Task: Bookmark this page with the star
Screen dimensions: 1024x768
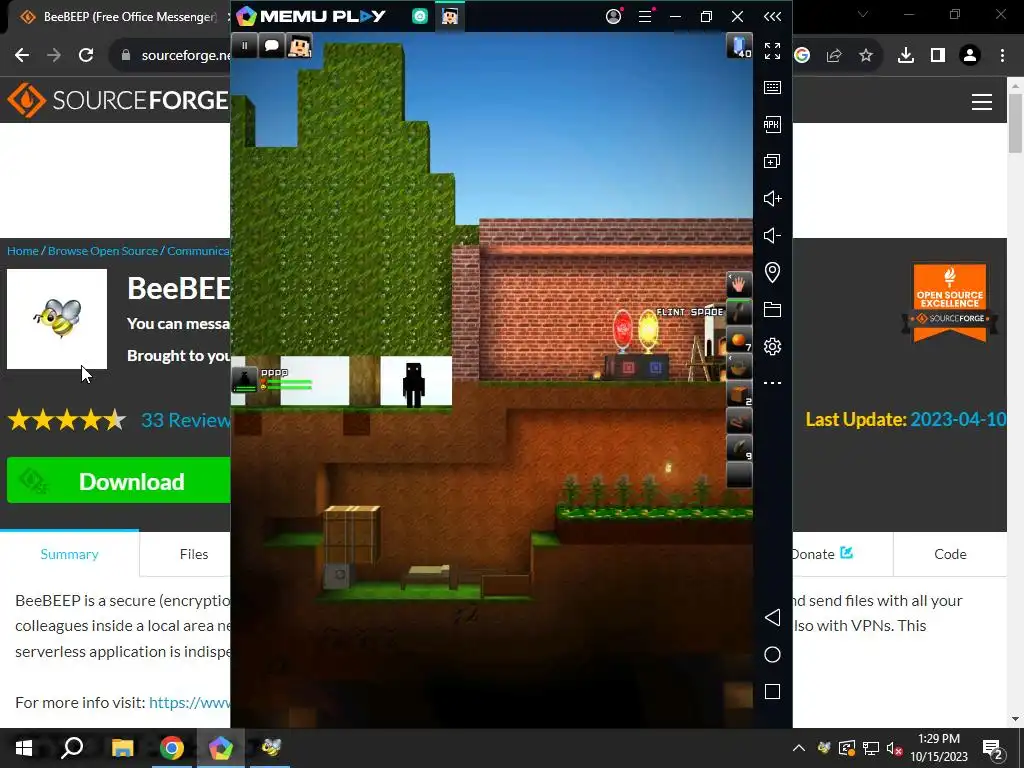Action: tap(866, 56)
